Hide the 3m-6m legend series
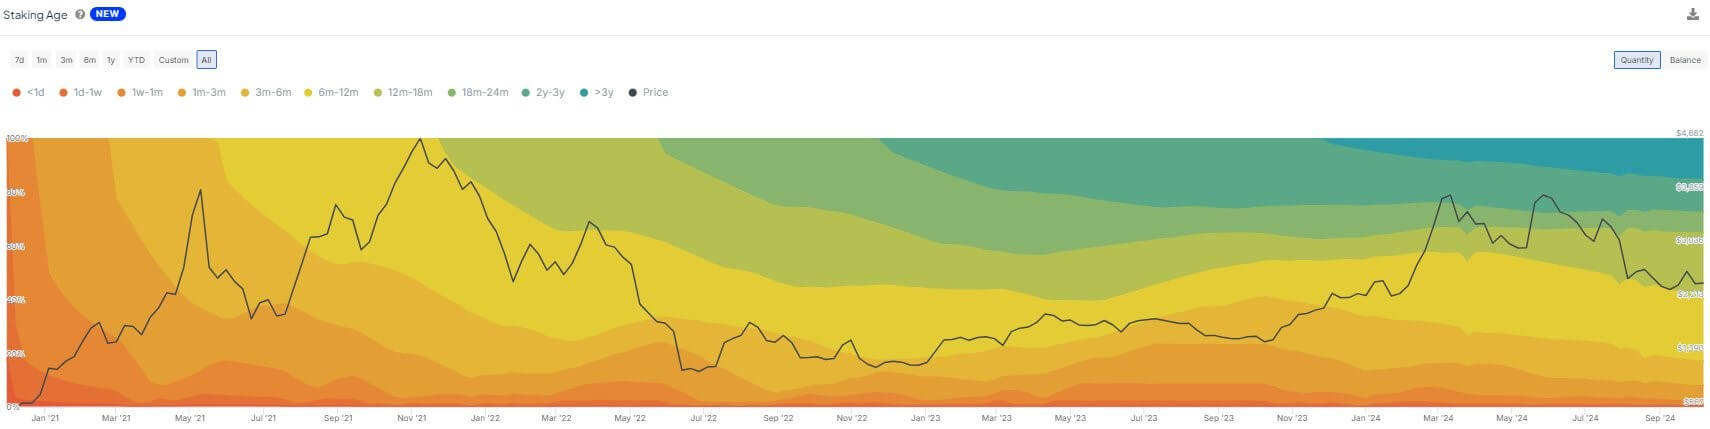This screenshot has width=1710, height=429. [x=265, y=92]
